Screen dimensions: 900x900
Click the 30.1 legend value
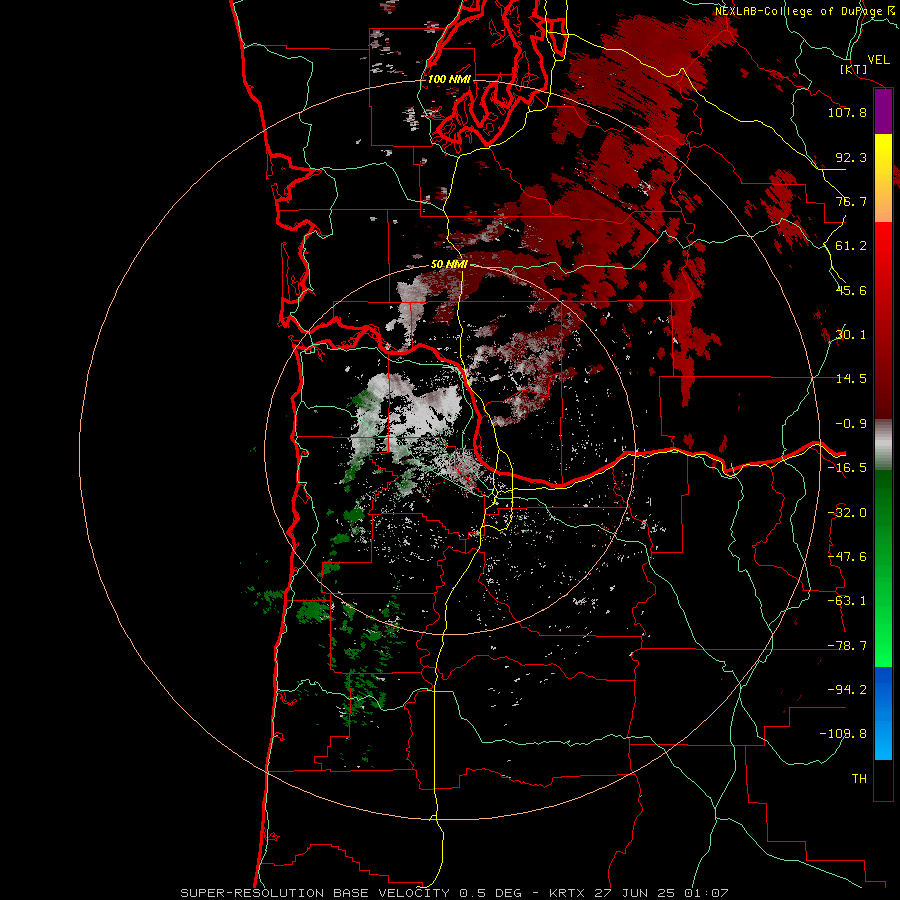coord(851,335)
